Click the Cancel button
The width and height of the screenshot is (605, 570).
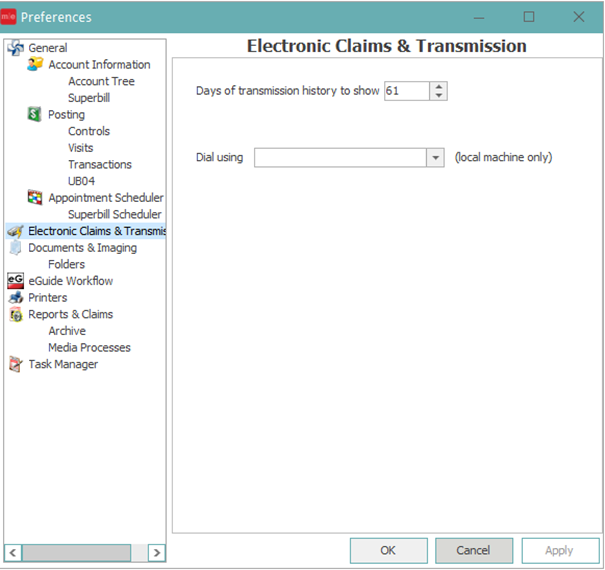pos(474,550)
